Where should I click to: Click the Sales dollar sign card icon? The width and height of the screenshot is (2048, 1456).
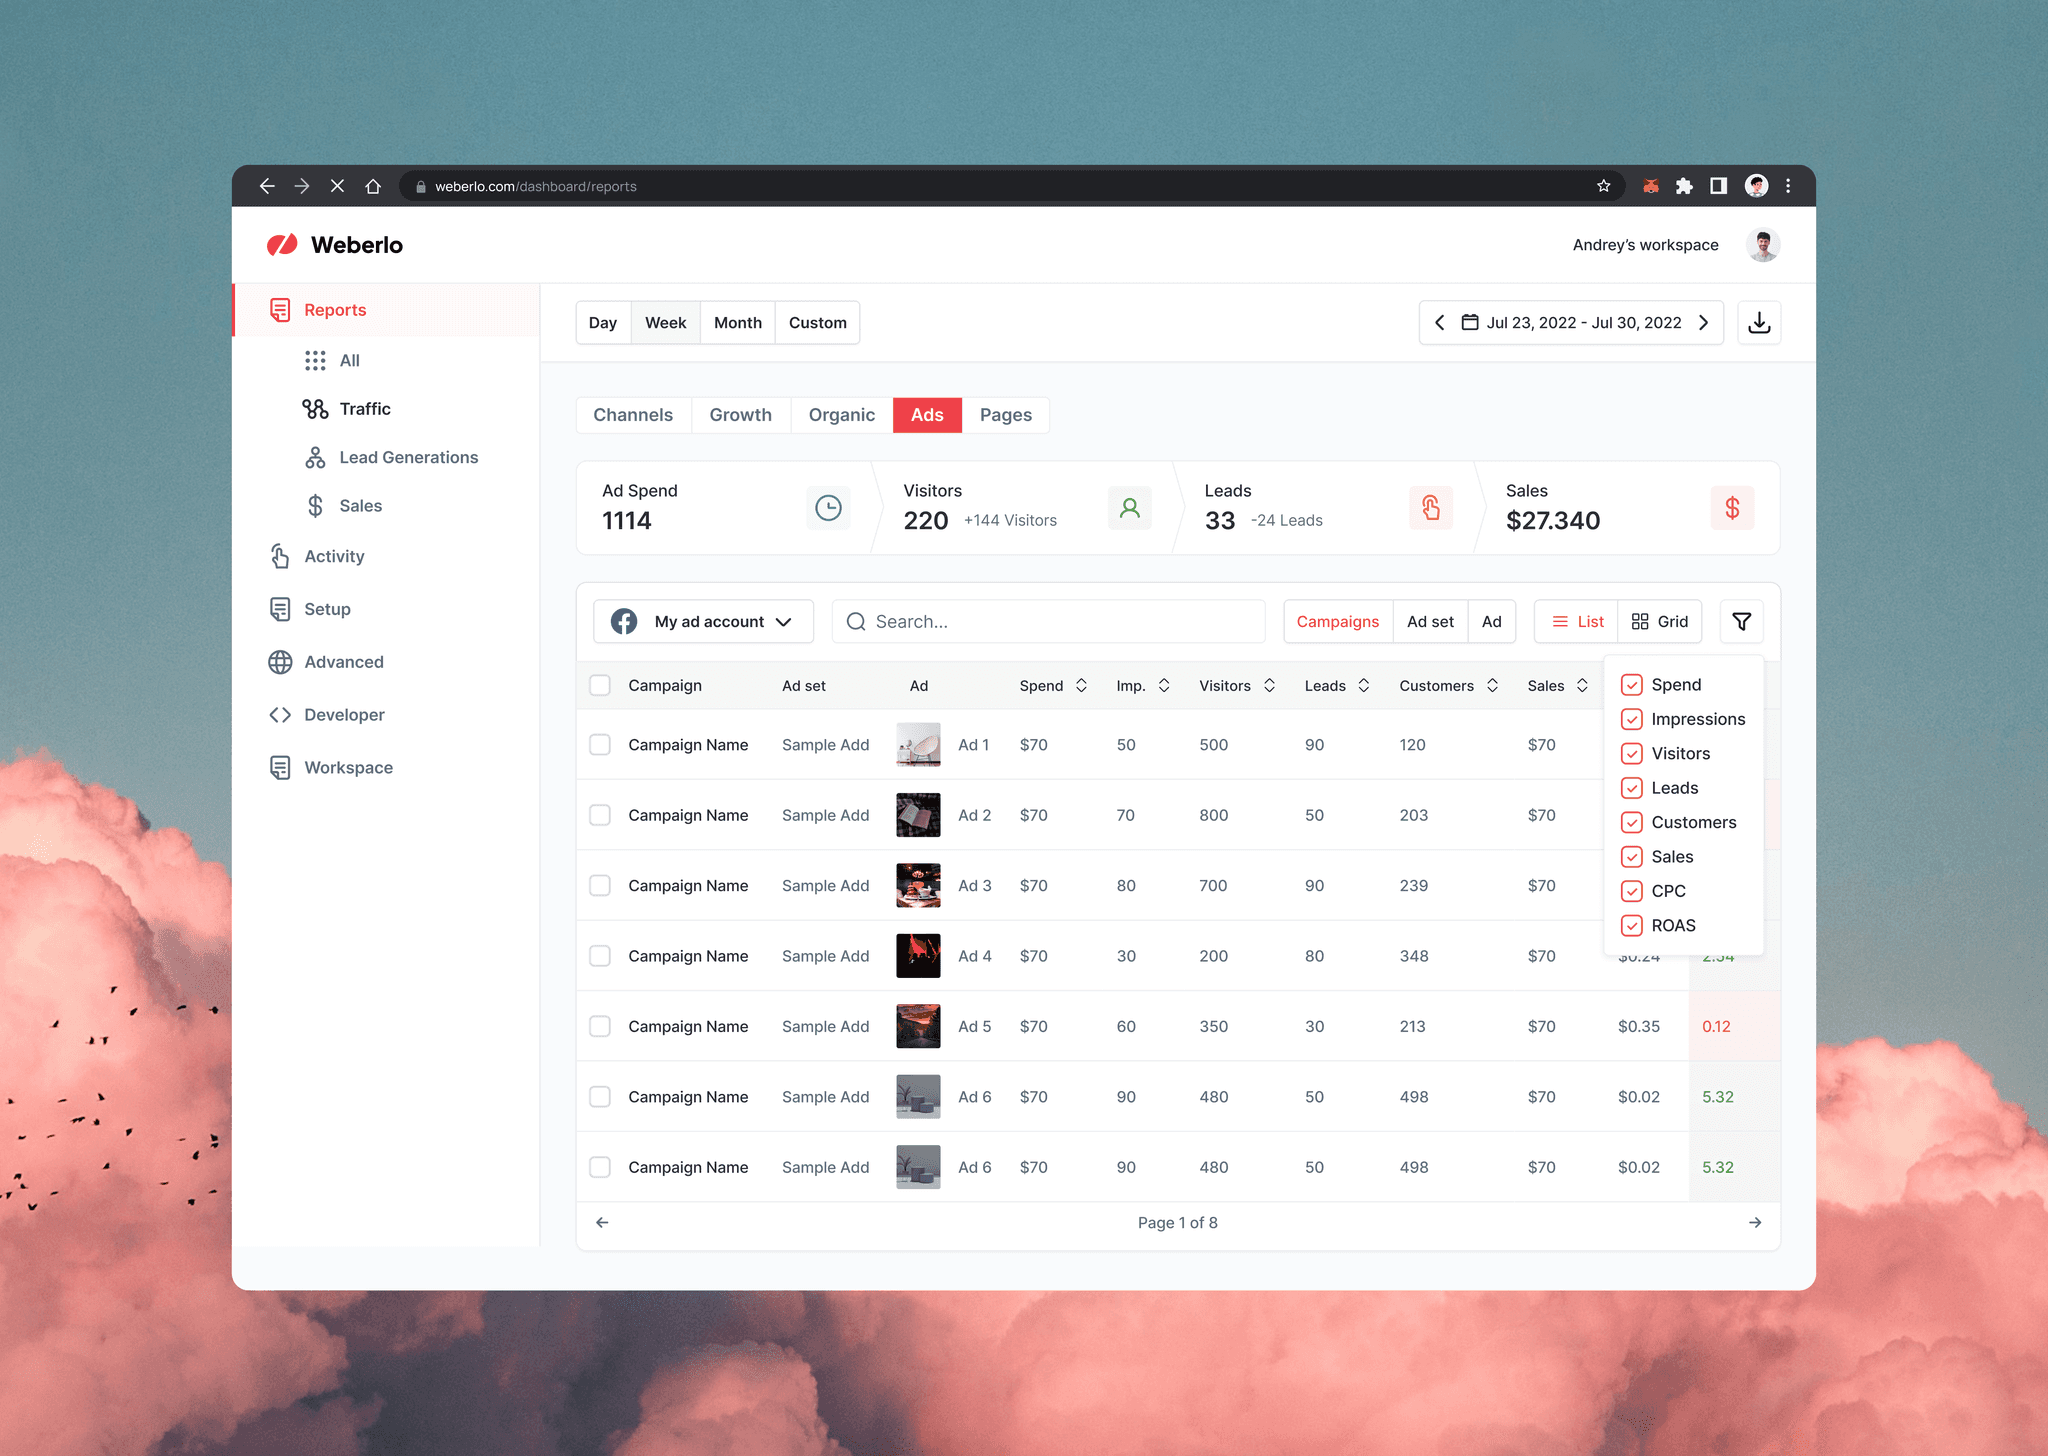pos(1732,508)
